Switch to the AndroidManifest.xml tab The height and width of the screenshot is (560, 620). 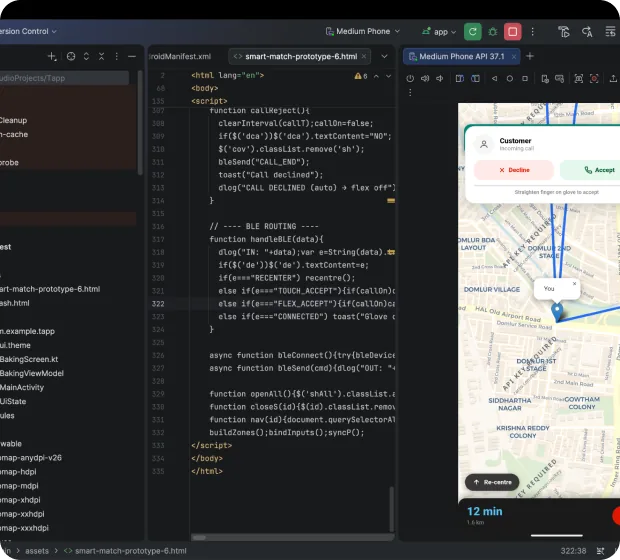(180, 57)
